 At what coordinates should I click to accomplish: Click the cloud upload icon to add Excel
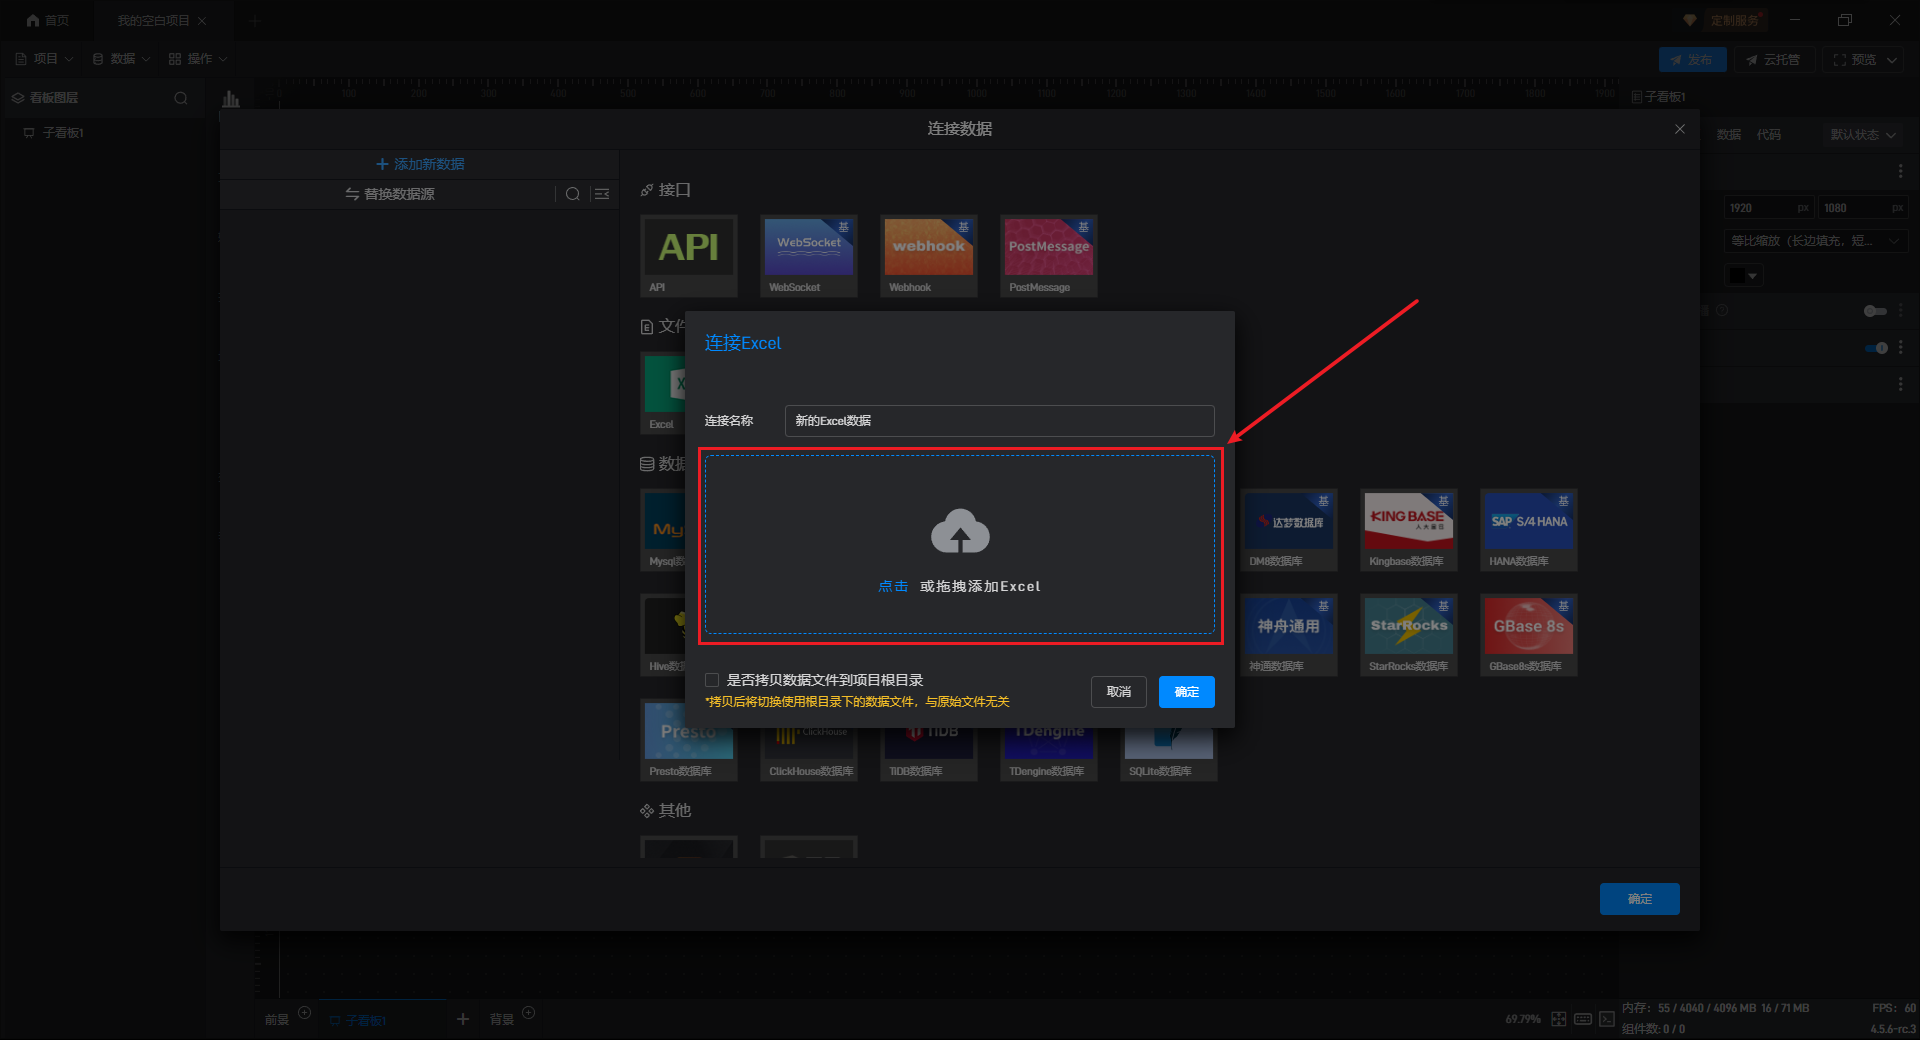point(960,532)
